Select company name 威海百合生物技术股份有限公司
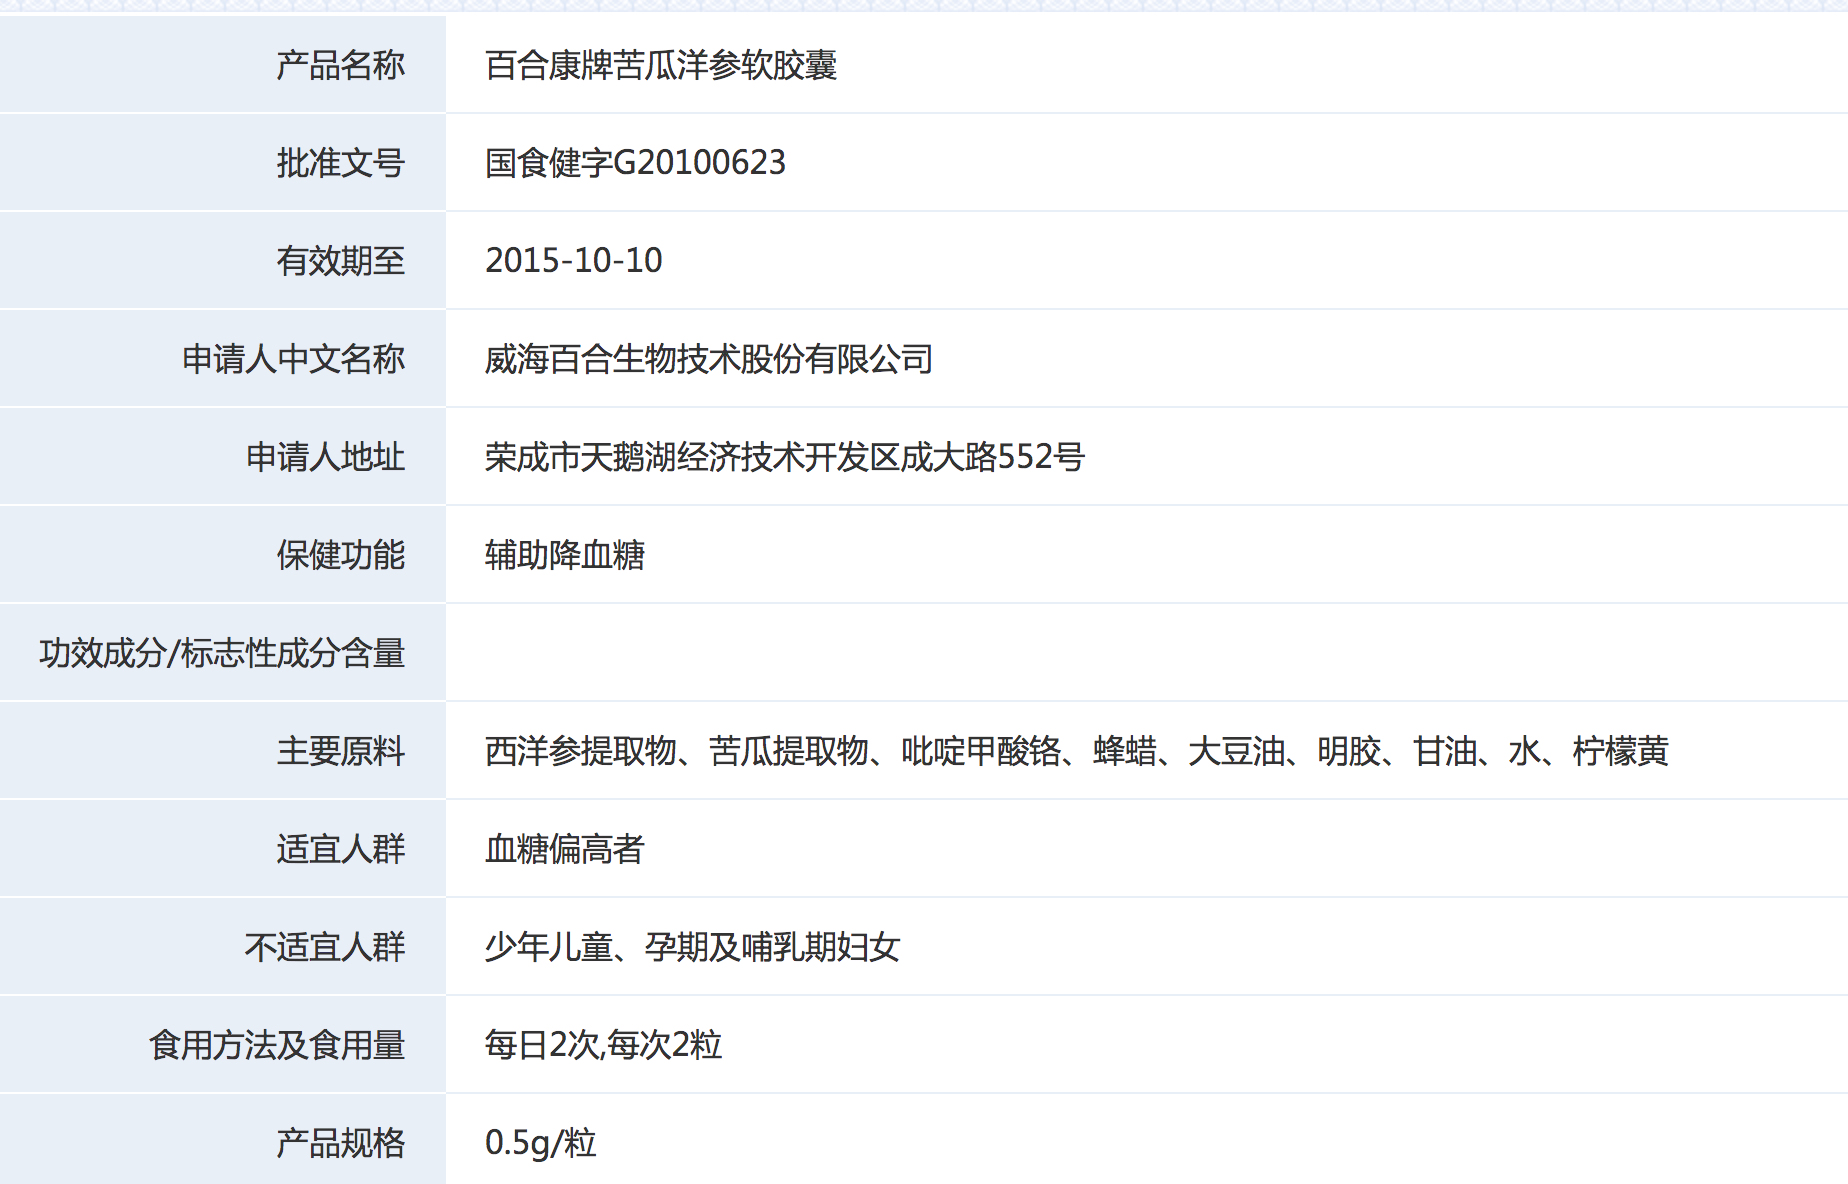Screen dimensions: 1848x1184 (x=709, y=359)
